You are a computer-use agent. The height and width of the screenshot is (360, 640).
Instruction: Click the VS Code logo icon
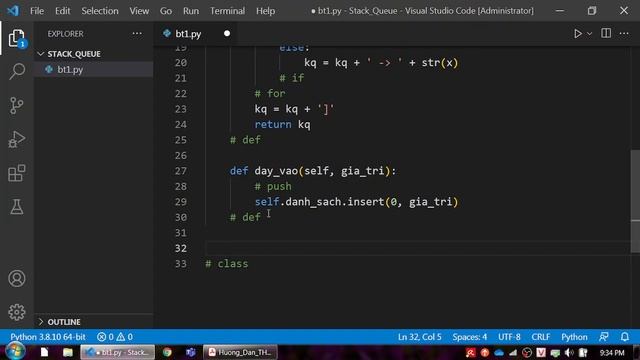[x=13, y=11]
